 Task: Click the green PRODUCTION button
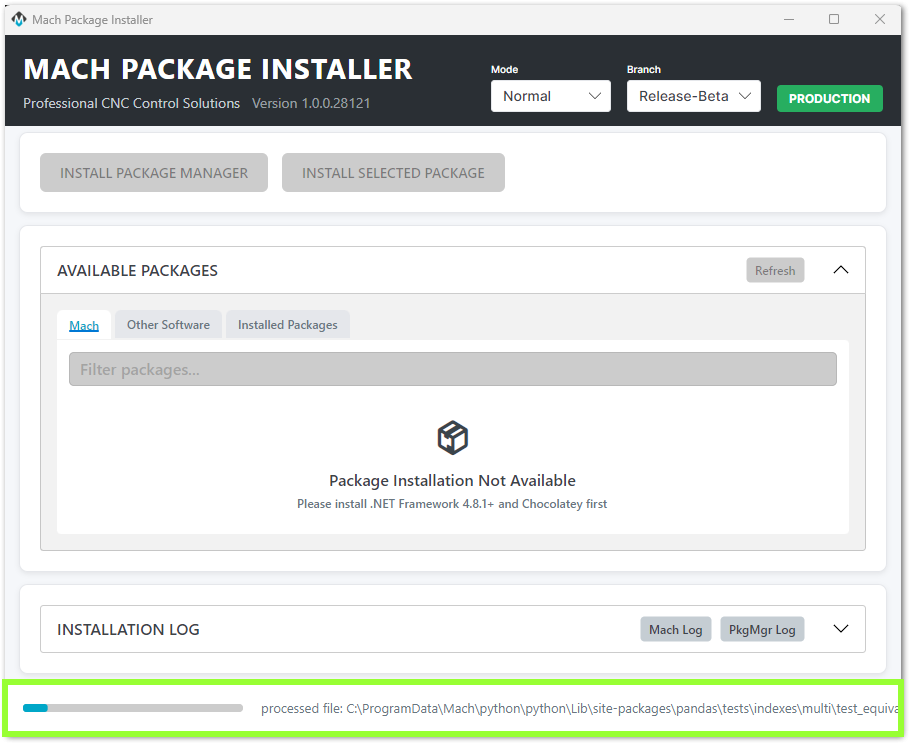(x=829, y=99)
